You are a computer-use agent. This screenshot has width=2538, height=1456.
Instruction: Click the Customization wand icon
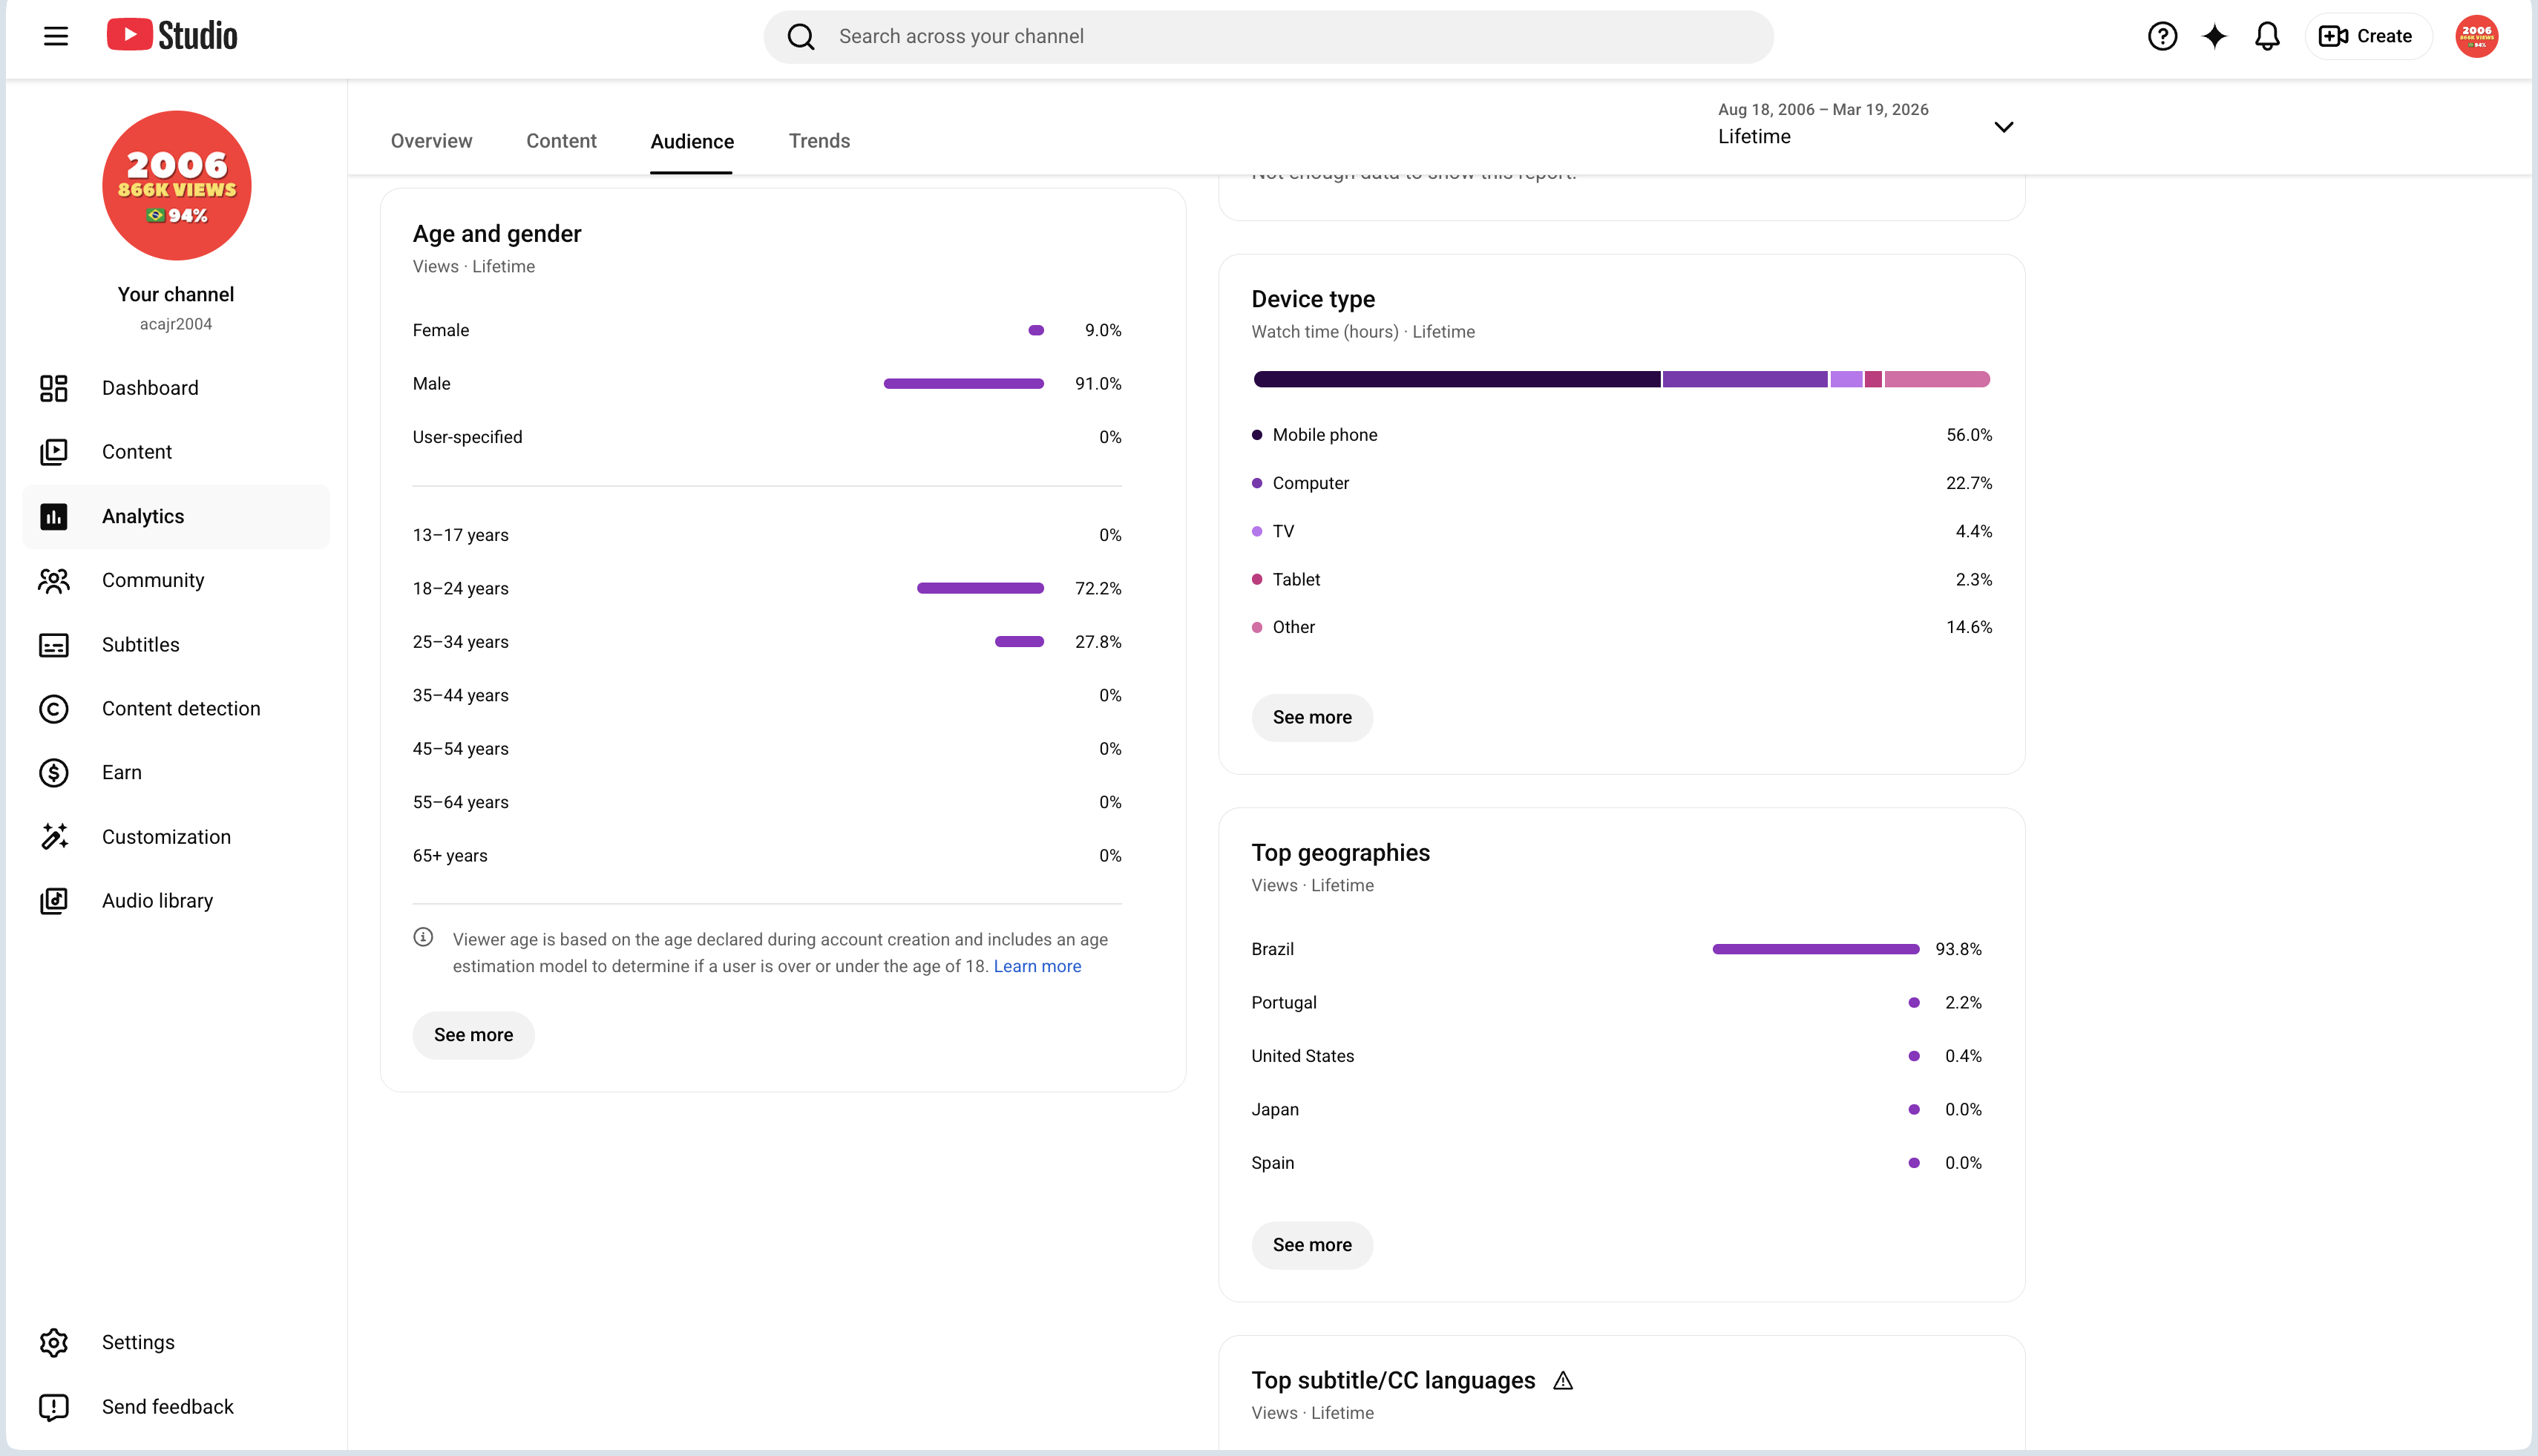click(54, 837)
